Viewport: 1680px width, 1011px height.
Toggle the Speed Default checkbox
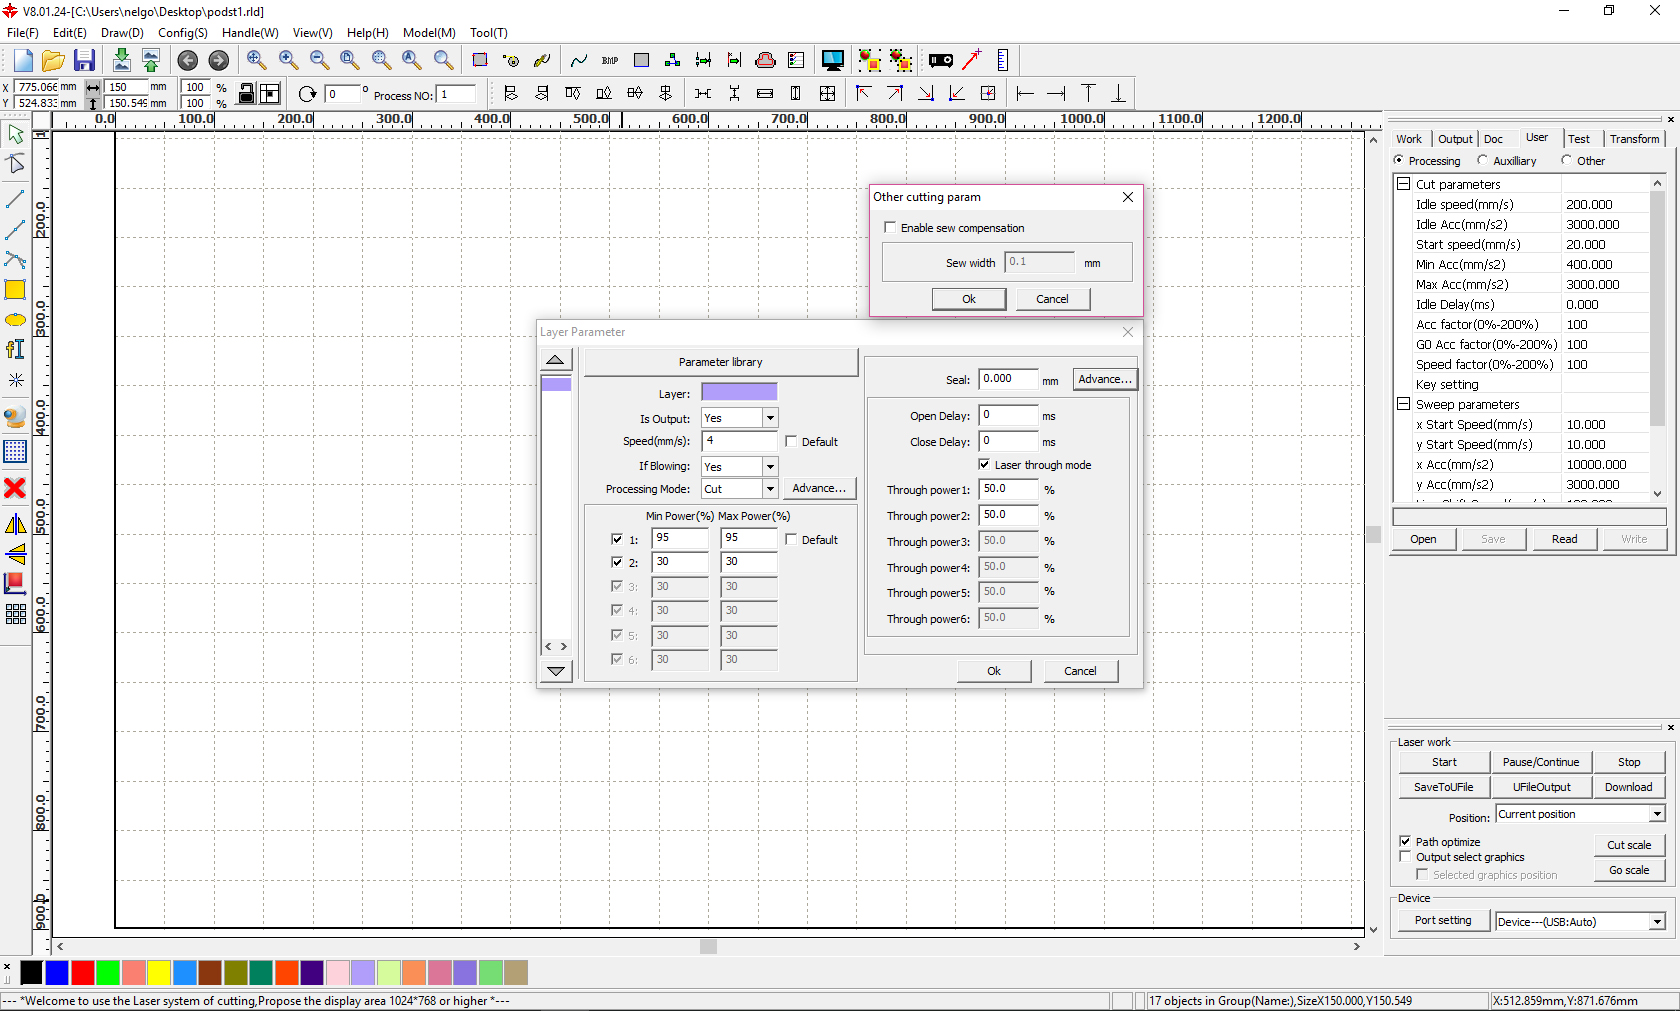tap(791, 441)
